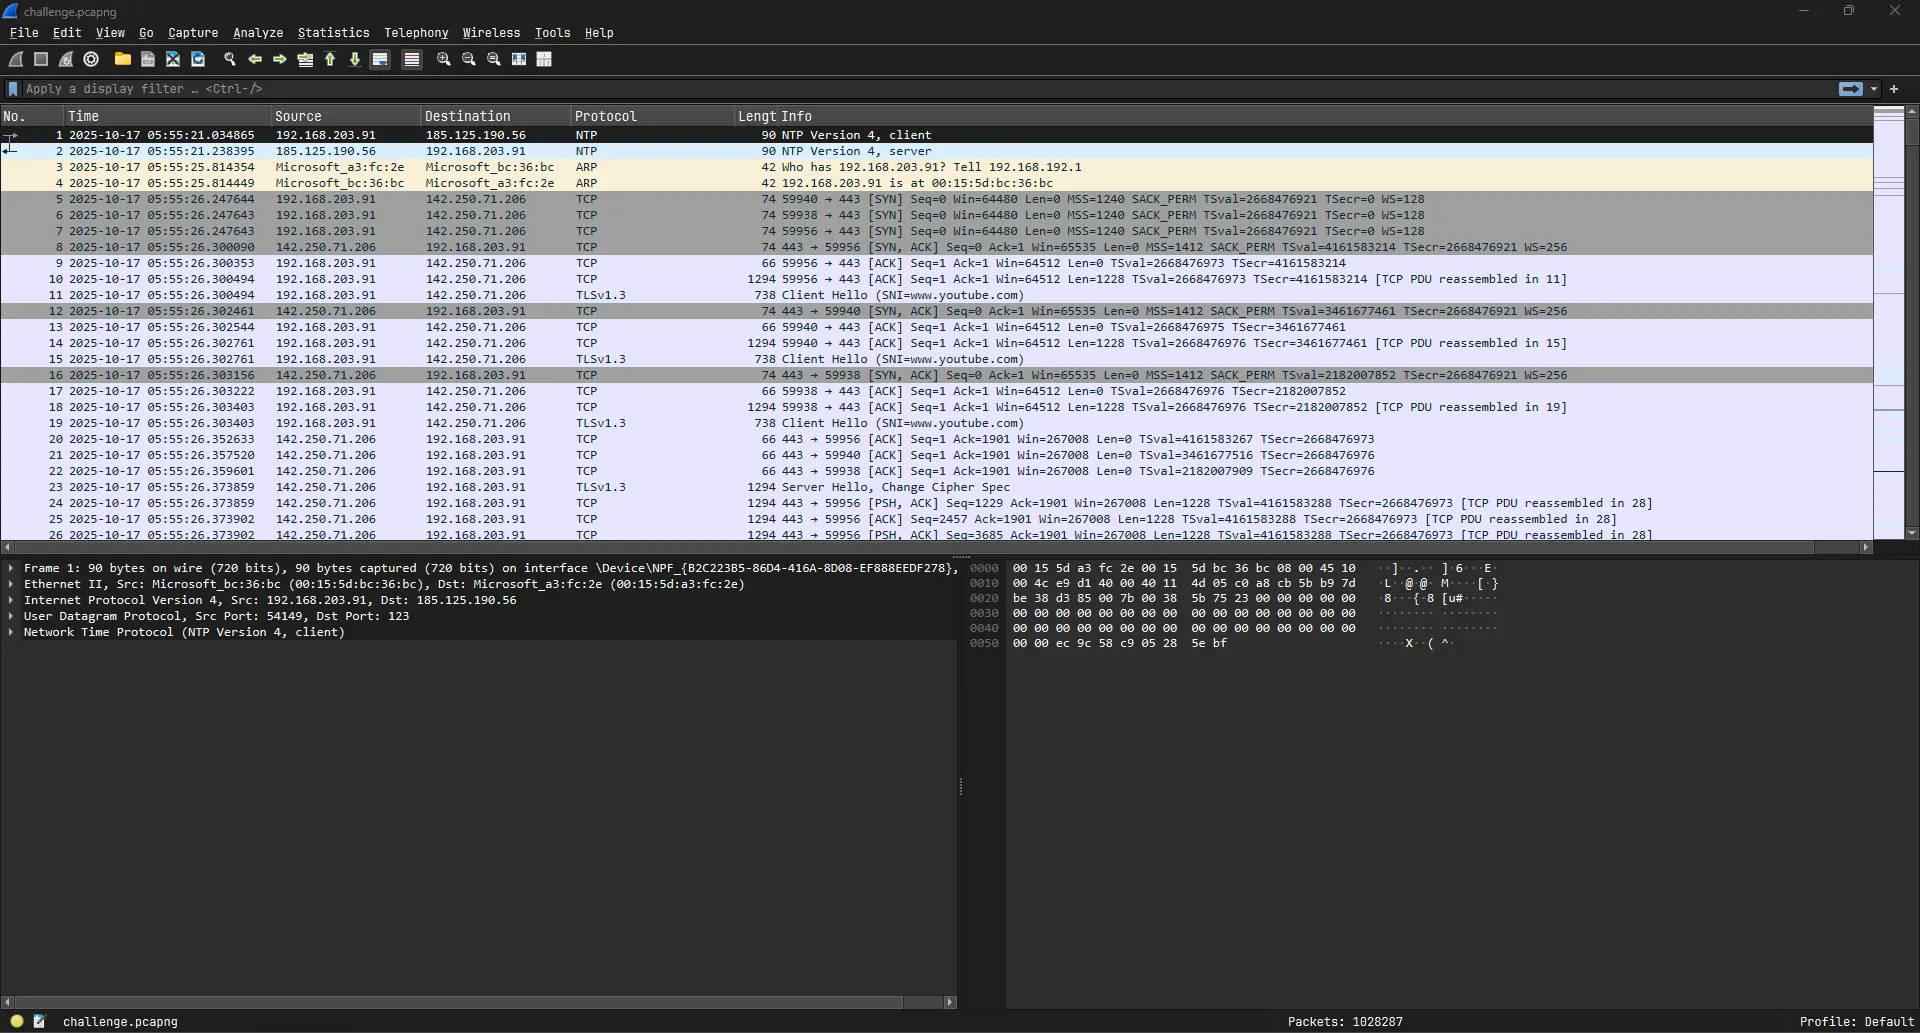Image resolution: width=1920 pixels, height=1033 pixels.
Task: Toggle packet colorization button
Action: [x=411, y=60]
